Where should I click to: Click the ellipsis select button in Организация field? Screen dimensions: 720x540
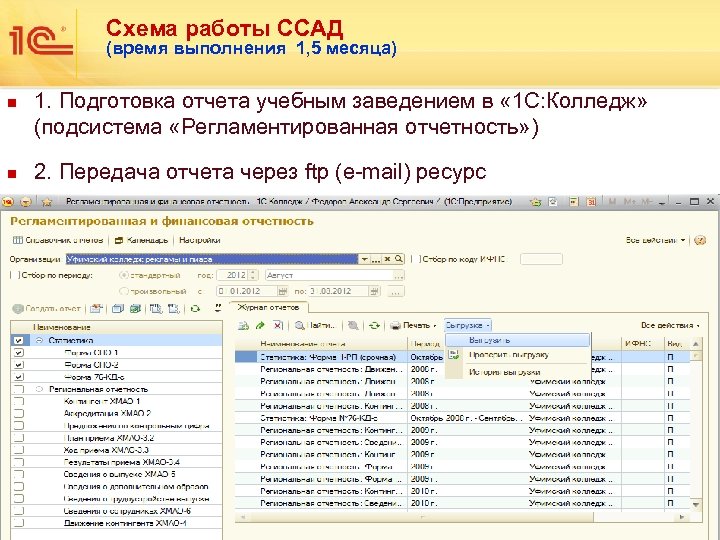(376, 259)
